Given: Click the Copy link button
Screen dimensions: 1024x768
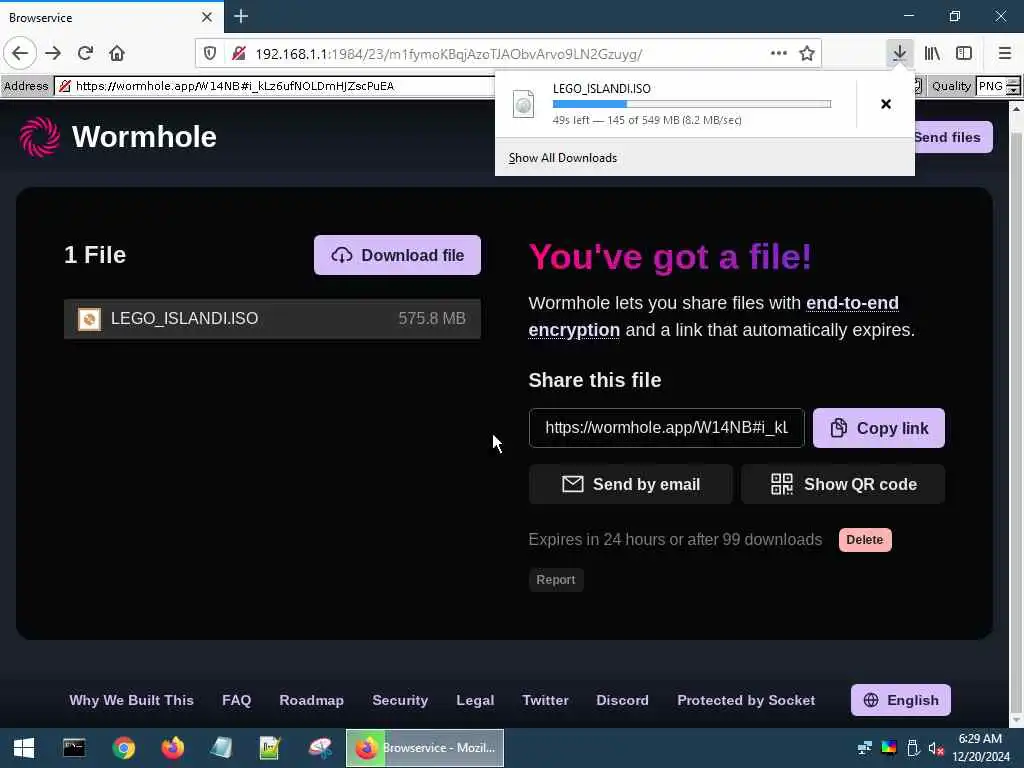Looking at the screenshot, I should (x=878, y=428).
